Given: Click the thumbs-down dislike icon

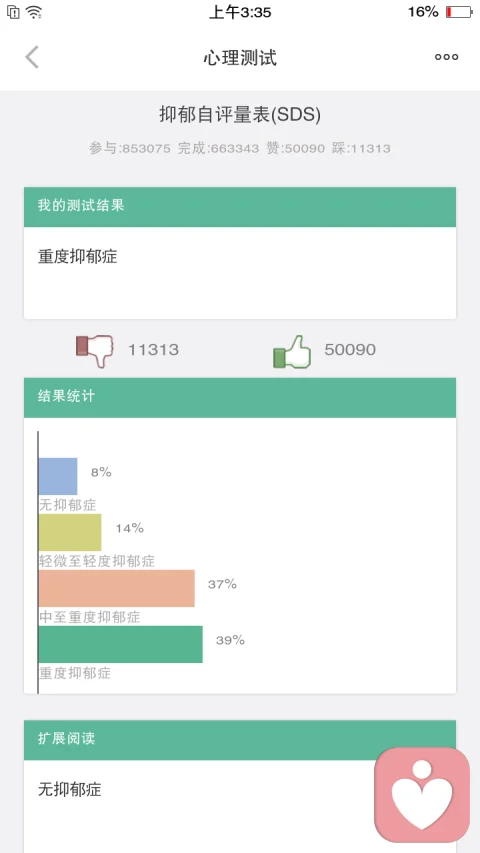Looking at the screenshot, I should (x=95, y=351).
